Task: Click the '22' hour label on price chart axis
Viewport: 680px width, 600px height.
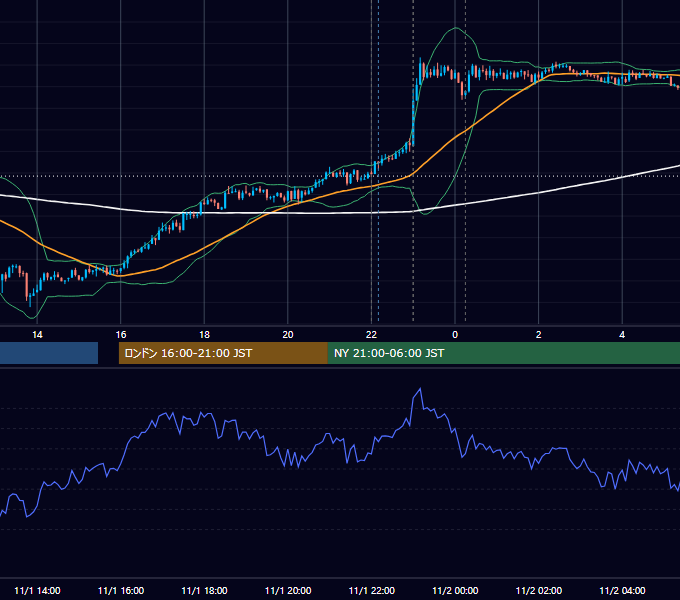Action: (371, 335)
